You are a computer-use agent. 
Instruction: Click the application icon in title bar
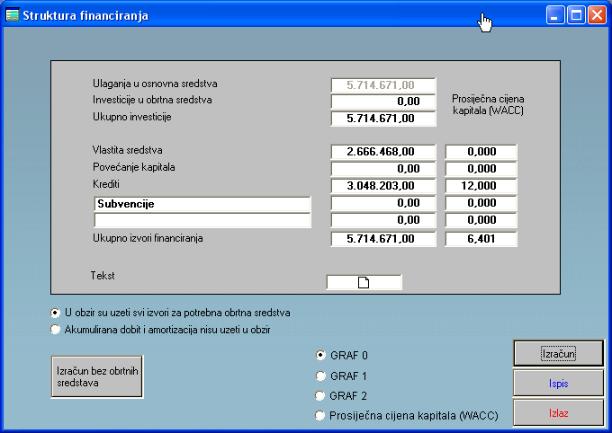click(x=12, y=16)
